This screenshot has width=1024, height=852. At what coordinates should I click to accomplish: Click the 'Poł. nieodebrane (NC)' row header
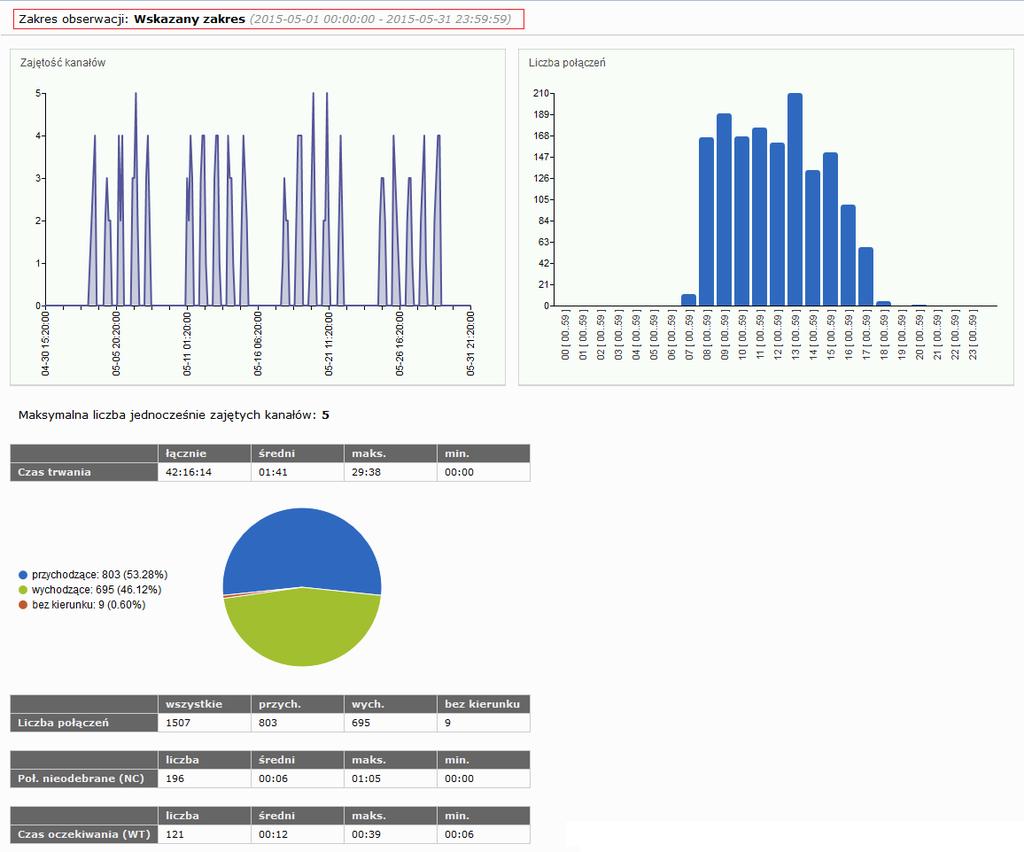(84, 778)
